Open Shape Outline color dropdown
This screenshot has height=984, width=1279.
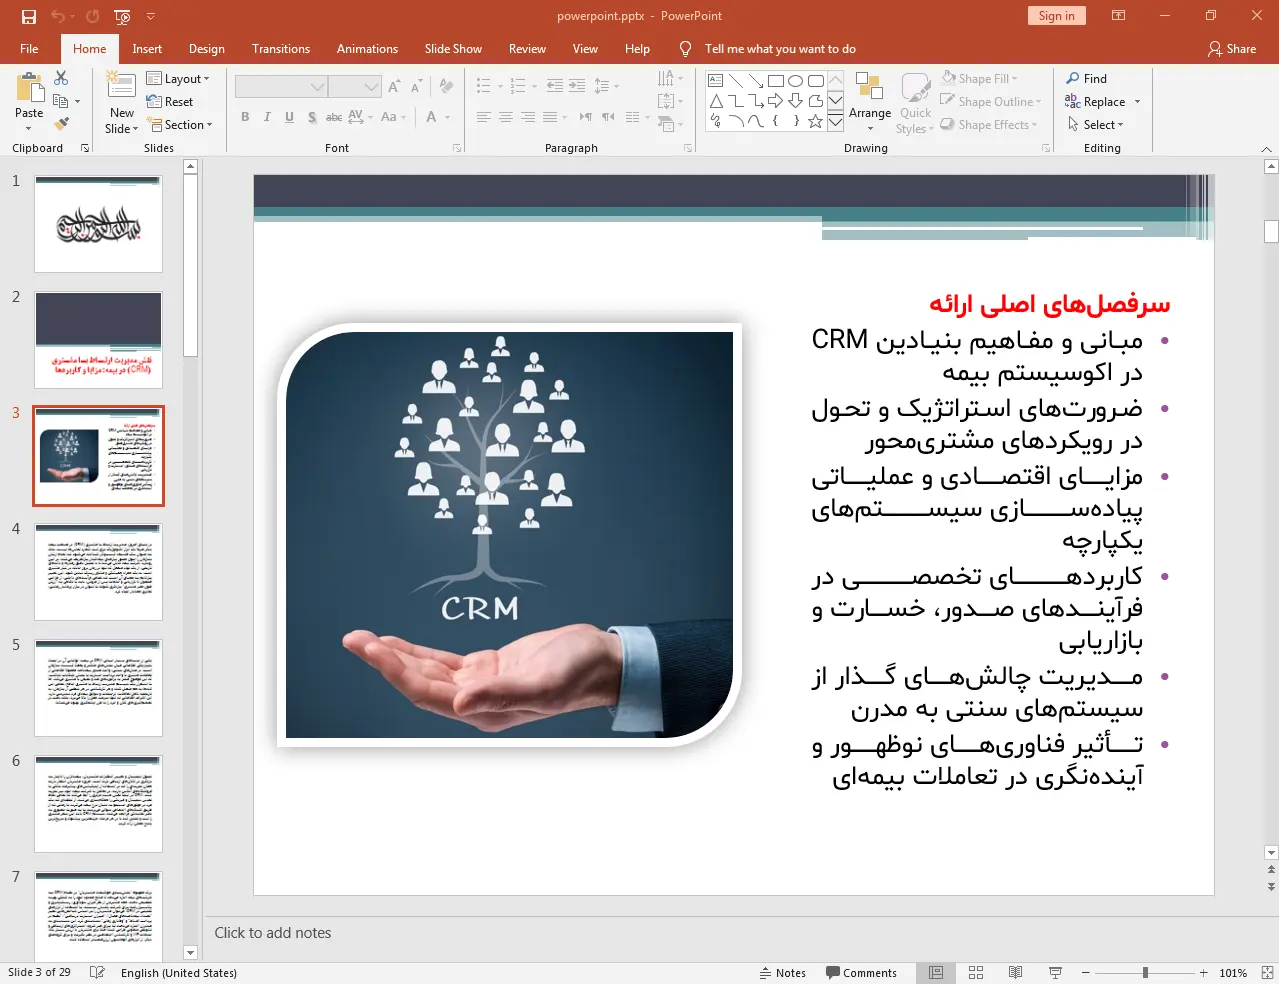pyautogui.click(x=991, y=101)
